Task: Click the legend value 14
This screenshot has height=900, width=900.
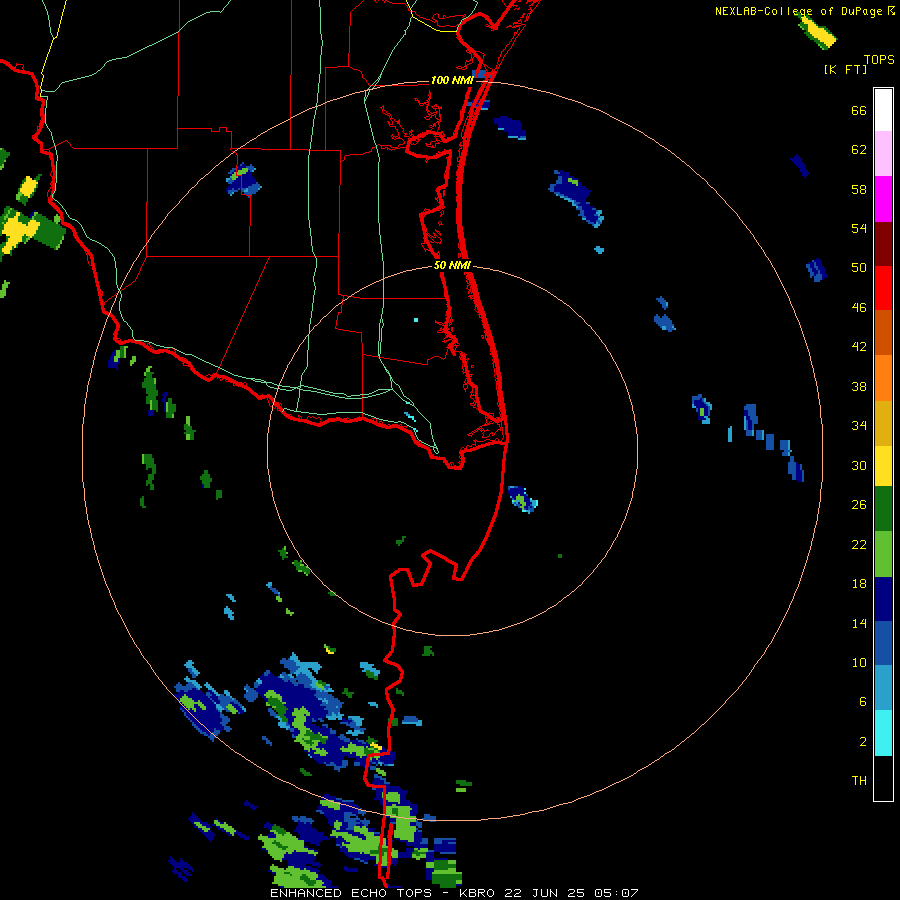Action: (x=859, y=624)
